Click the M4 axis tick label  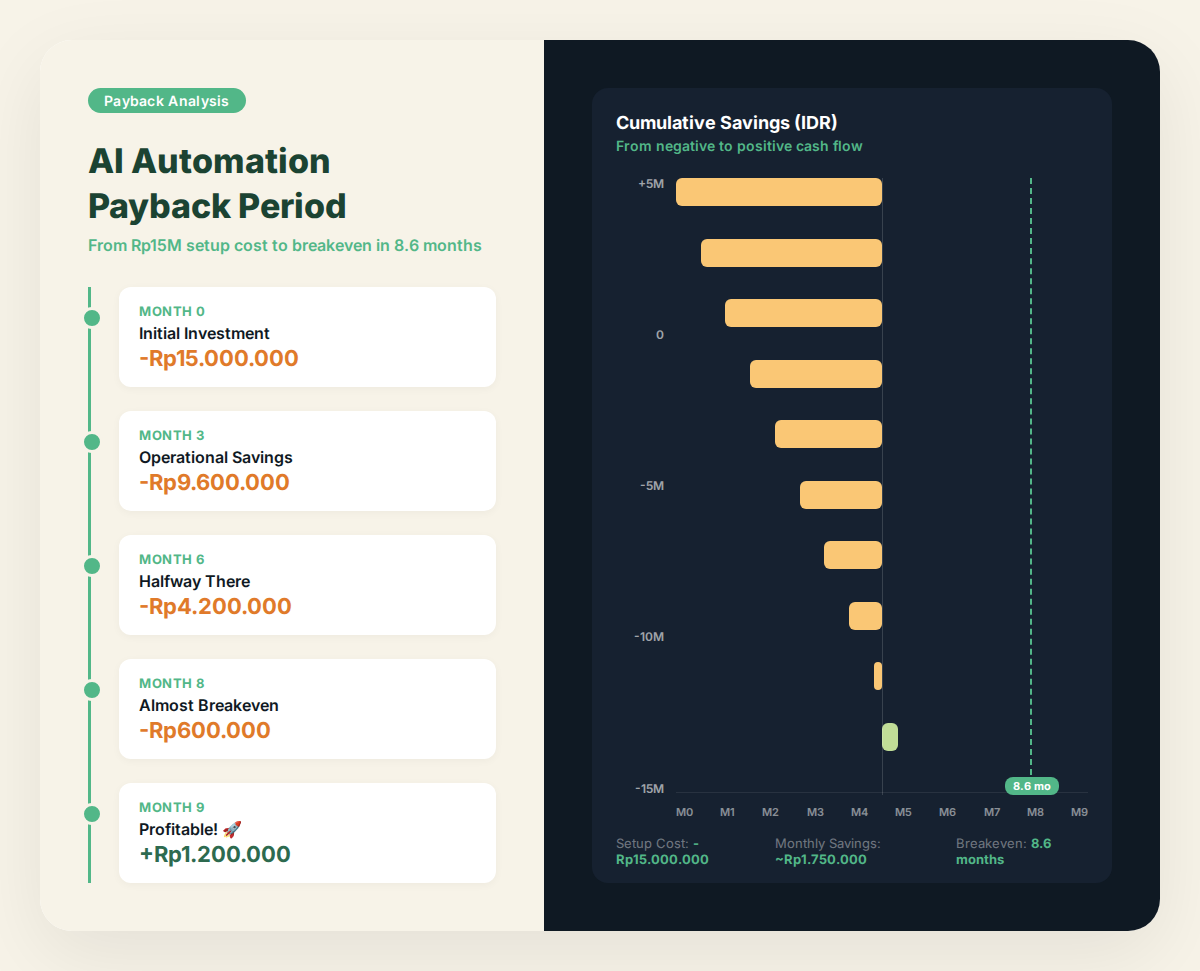pyautogui.click(x=860, y=812)
